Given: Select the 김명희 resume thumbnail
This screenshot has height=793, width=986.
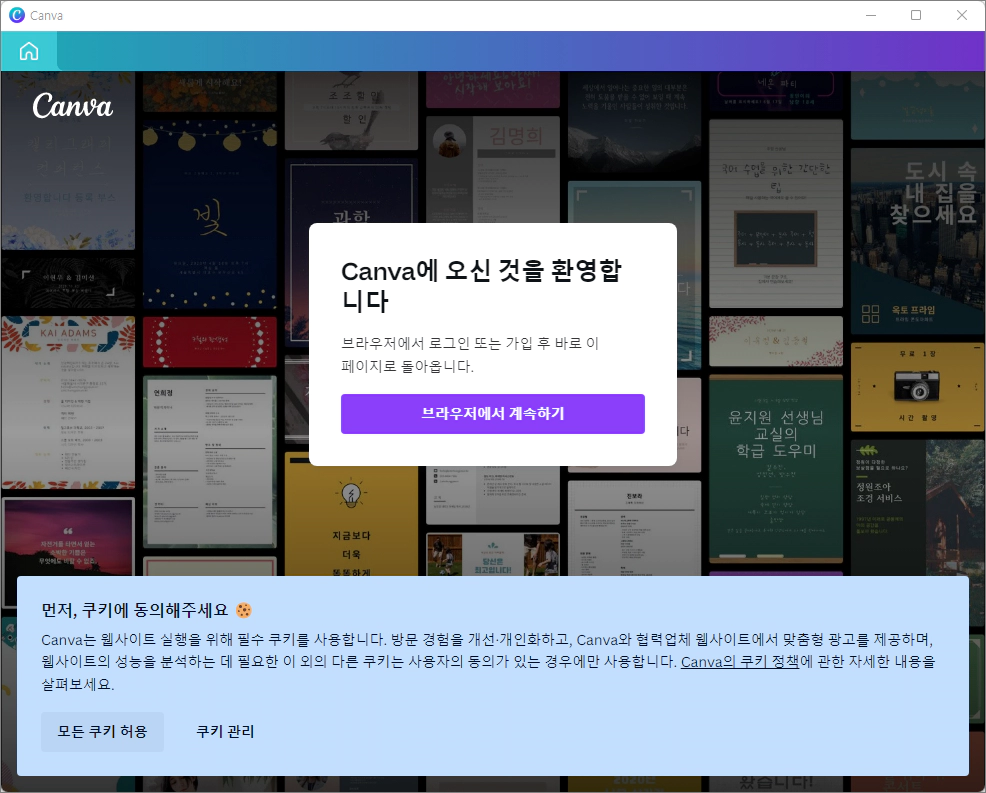Looking at the screenshot, I should pos(492,169).
